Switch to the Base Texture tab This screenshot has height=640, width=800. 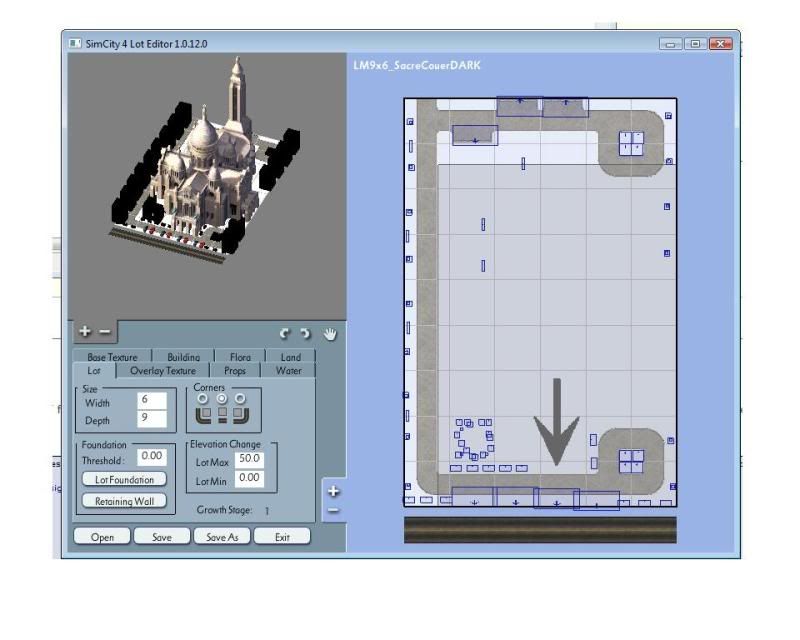(x=112, y=356)
